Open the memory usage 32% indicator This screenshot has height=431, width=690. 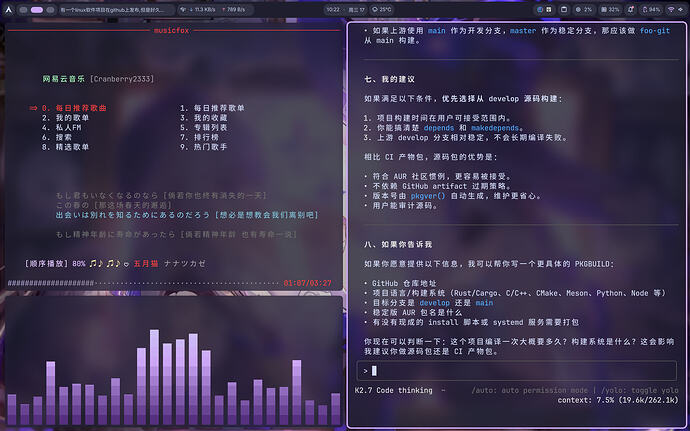[x=610, y=10]
